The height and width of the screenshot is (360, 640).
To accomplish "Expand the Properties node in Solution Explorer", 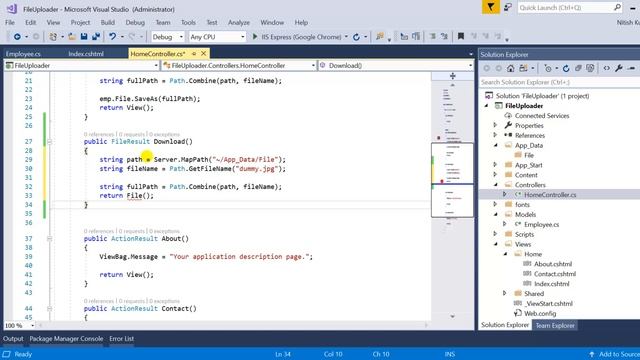I will click(x=495, y=125).
